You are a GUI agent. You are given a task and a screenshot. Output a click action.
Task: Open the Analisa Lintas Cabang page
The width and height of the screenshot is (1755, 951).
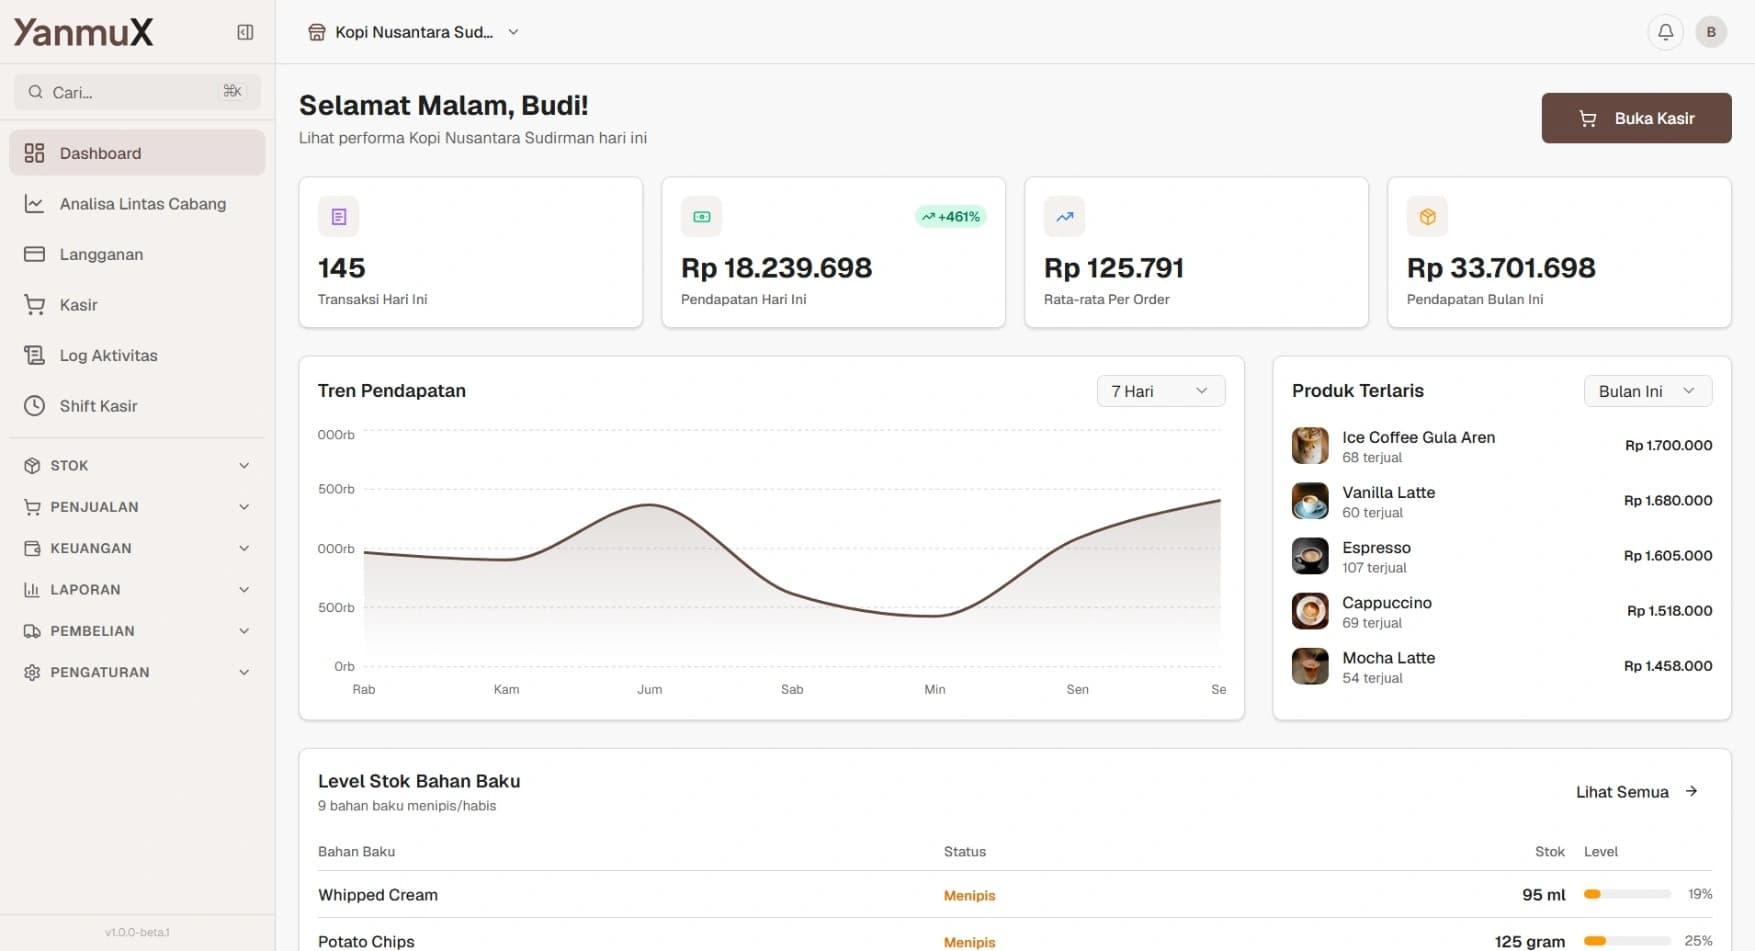[x=141, y=203]
